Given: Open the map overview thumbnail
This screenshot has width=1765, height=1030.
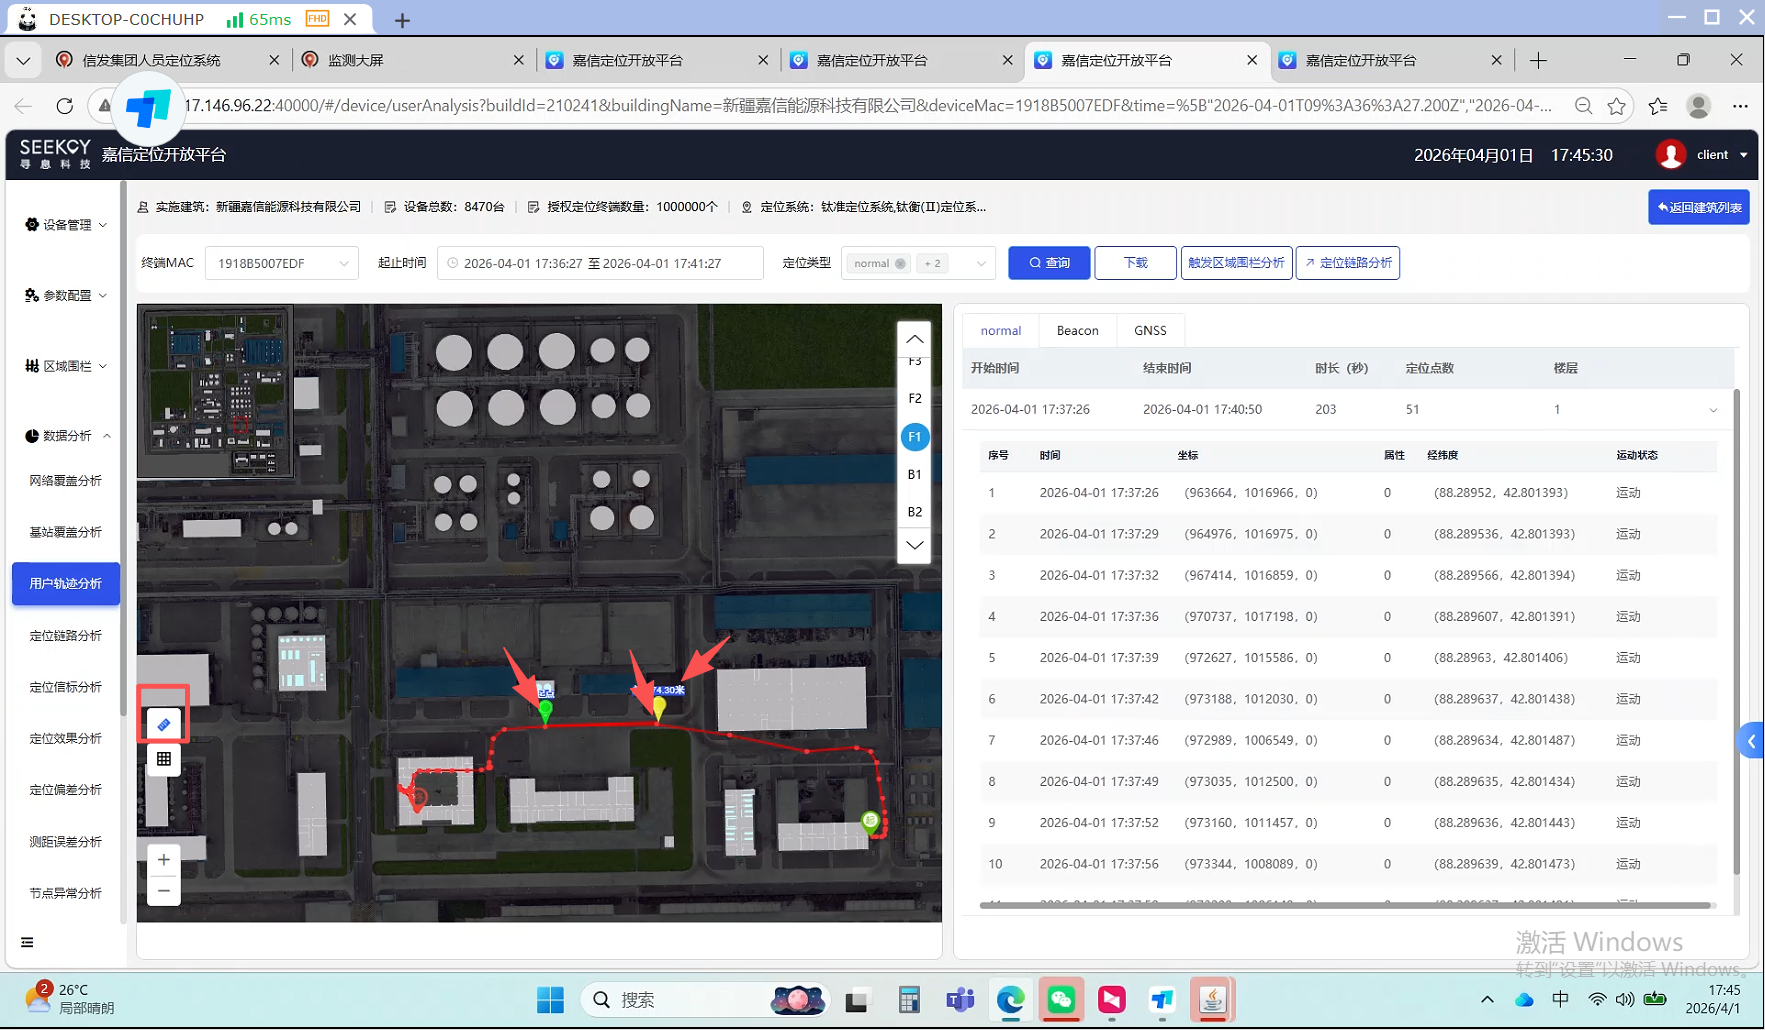Looking at the screenshot, I should [215, 391].
